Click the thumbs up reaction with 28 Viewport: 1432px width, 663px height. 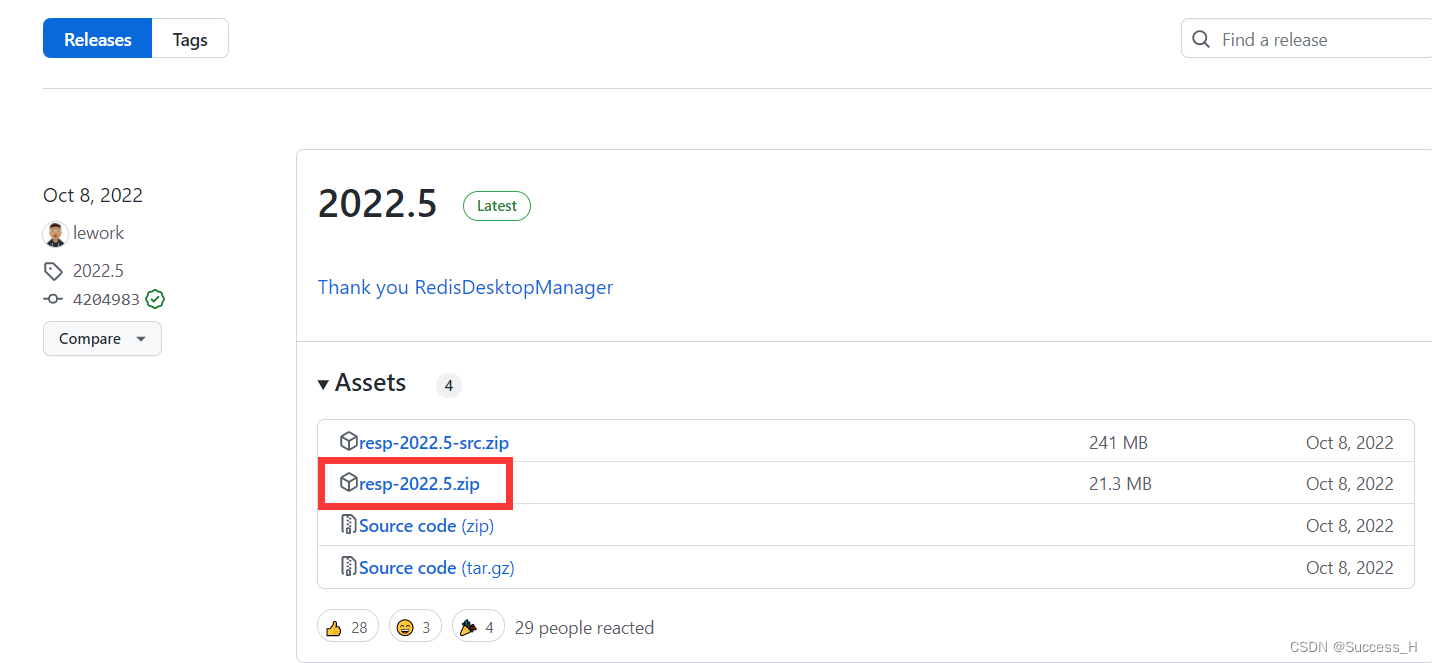pos(348,627)
